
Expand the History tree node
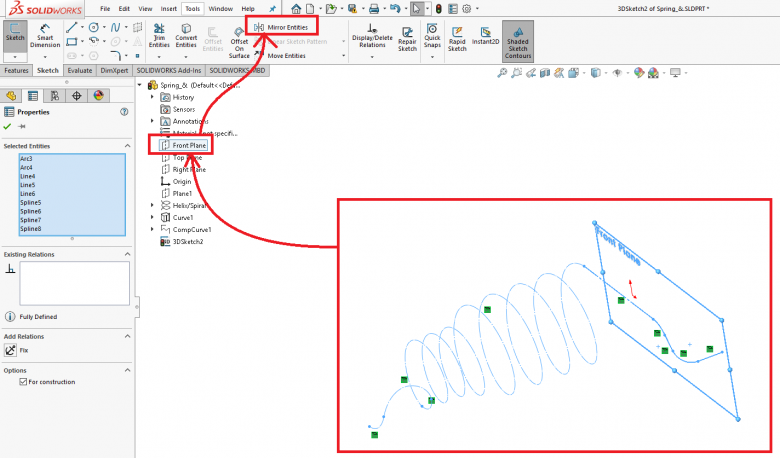pyautogui.click(x=152, y=97)
